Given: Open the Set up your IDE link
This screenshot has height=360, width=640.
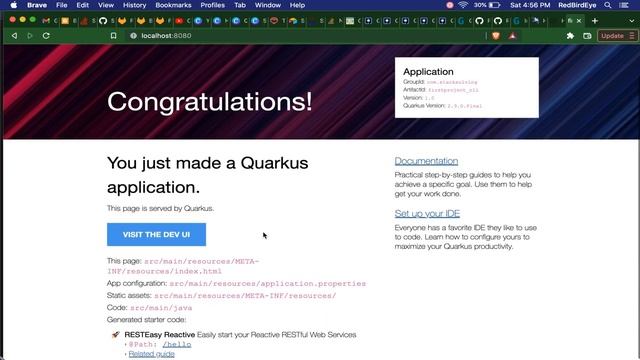Looking at the screenshot, I should point(427,213).
